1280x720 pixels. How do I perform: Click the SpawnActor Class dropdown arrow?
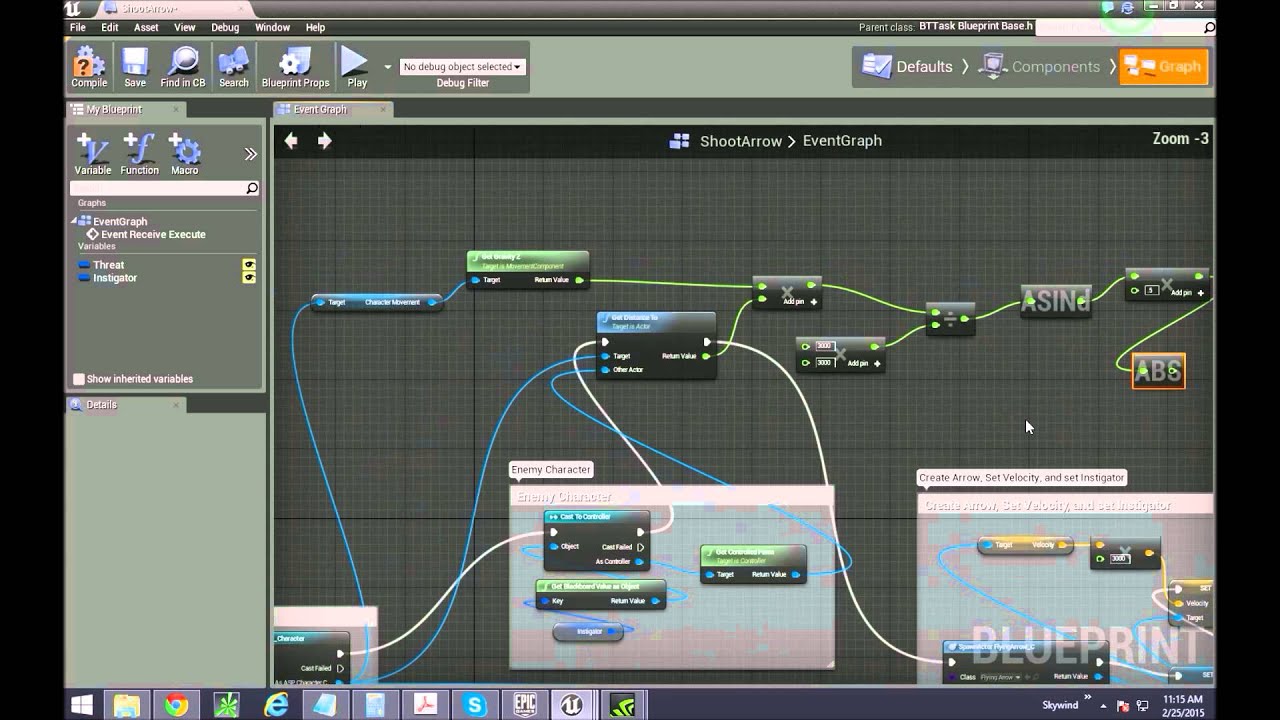click(1018, 677)
